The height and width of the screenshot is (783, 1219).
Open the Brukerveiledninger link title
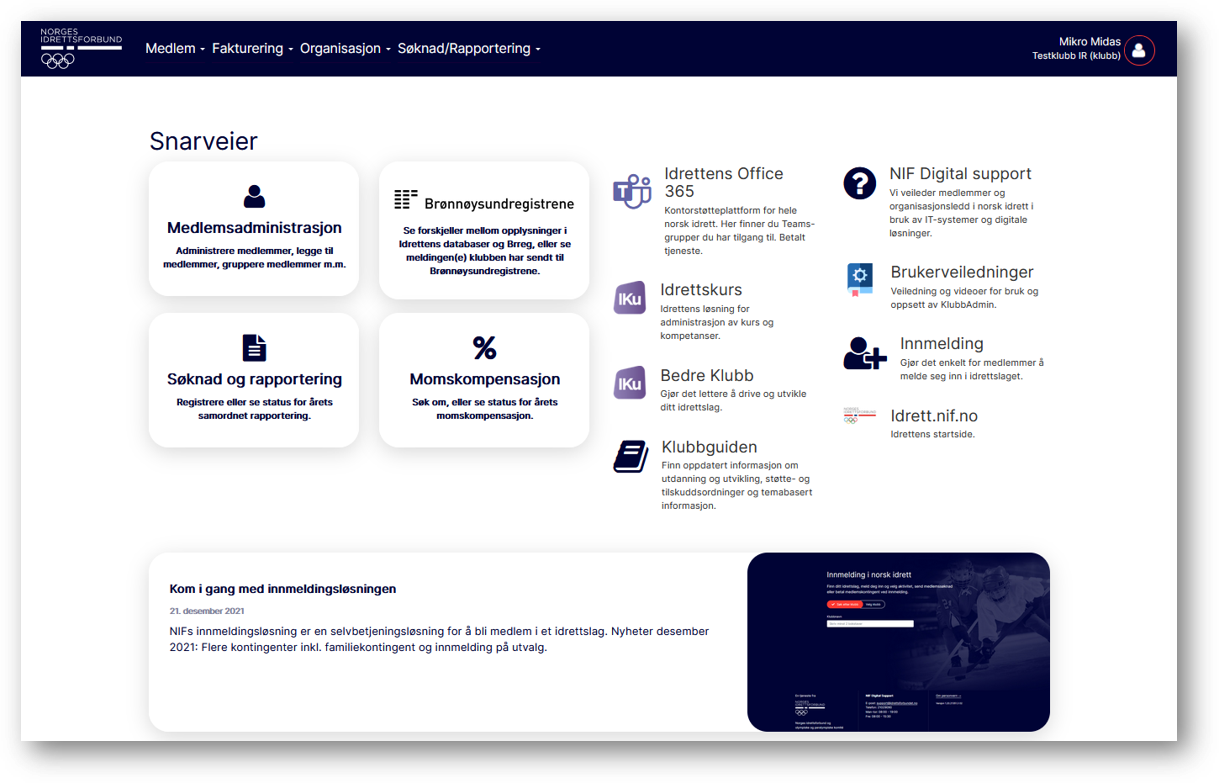click(962, 272)
